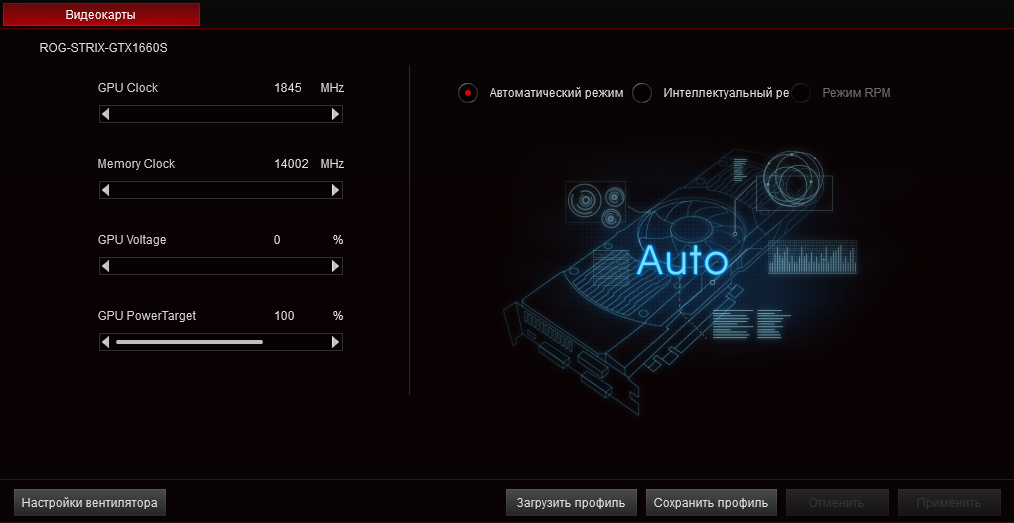
Task: Click the Отменить button
Action: point(837,502)
